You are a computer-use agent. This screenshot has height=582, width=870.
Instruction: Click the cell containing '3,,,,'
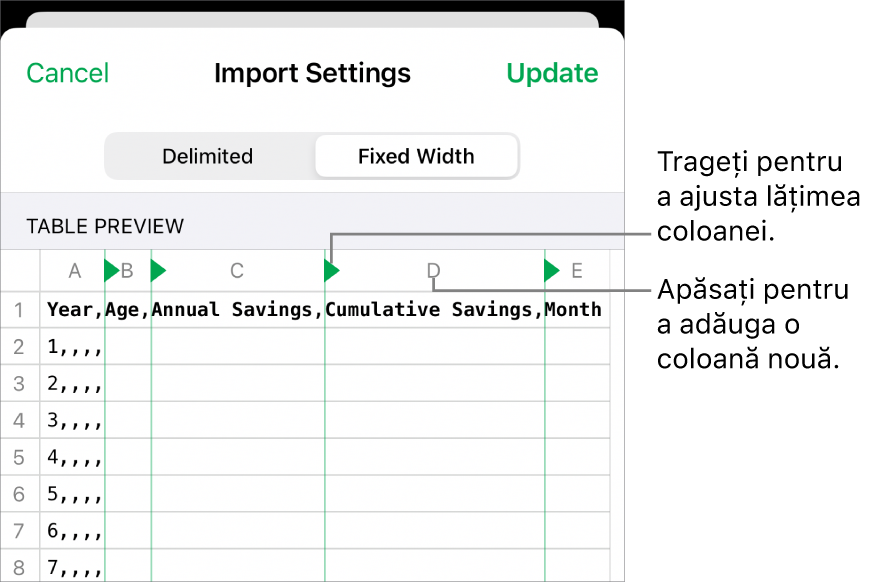(x=73, y=421)
